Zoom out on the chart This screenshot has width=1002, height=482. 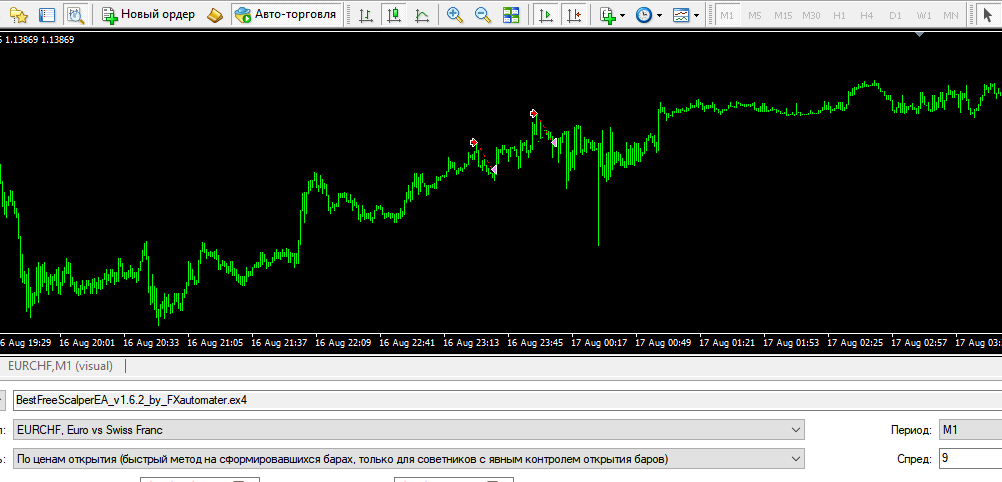point(482,15)
